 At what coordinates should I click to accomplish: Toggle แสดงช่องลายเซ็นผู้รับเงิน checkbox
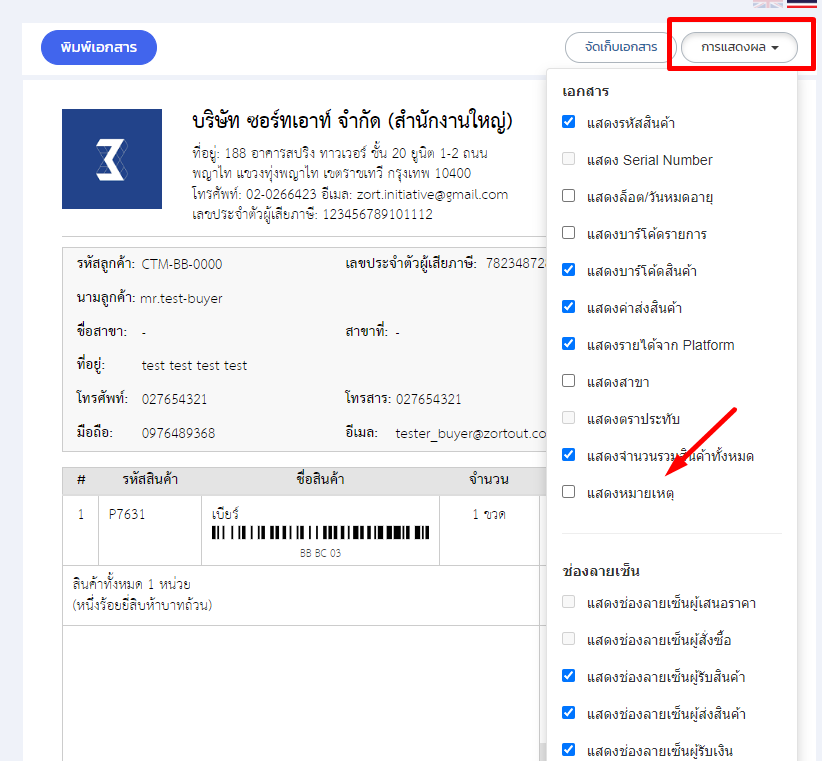pyautogui.click(x=569, y=750)
